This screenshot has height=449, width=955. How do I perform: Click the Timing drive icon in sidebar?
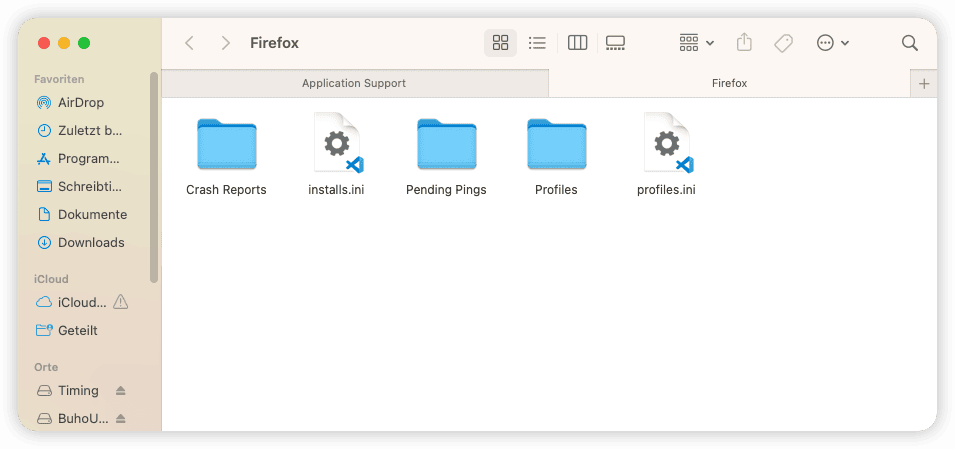pyautogui.click(x=44, y=391)
